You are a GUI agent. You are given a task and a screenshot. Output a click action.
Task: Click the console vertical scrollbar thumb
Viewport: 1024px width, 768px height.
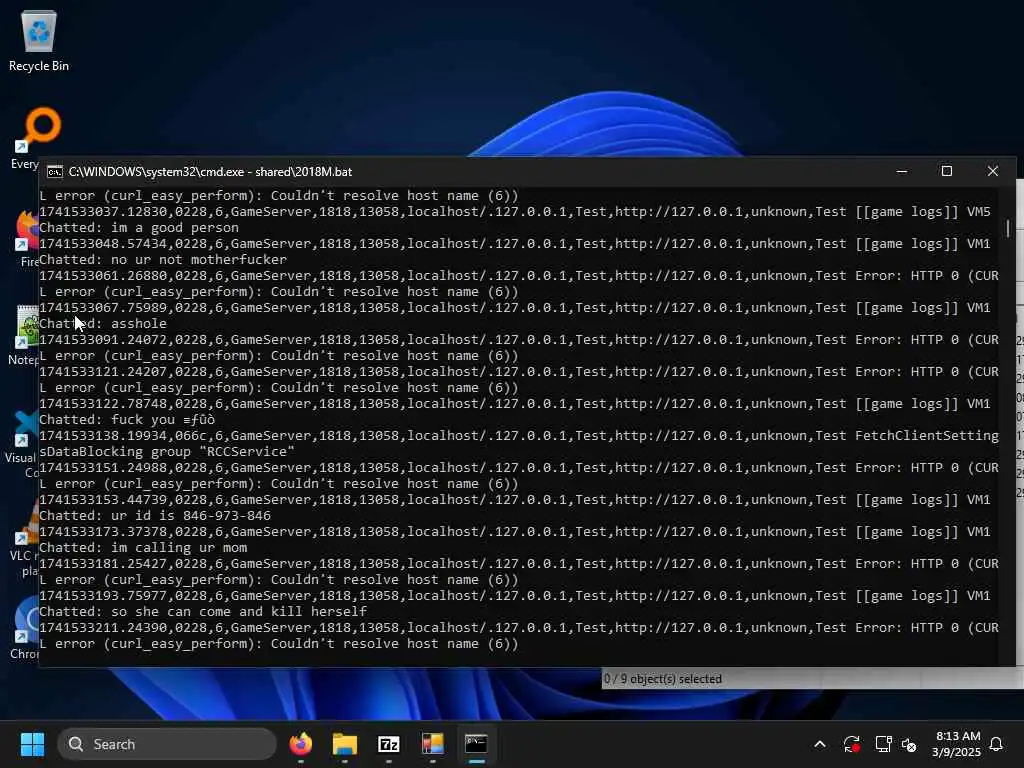[x=1008, y=228]
